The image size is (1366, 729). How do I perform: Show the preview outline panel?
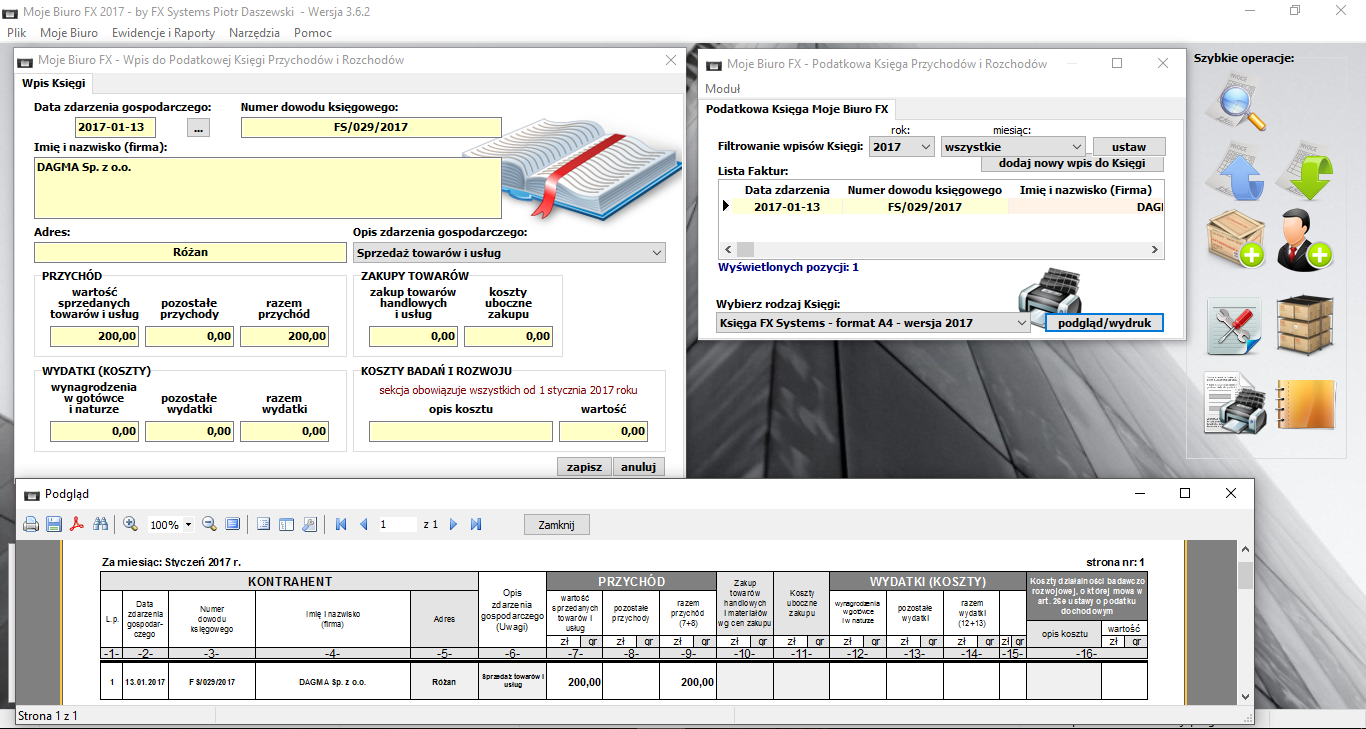pyautogui.click(x=264, y=524)
